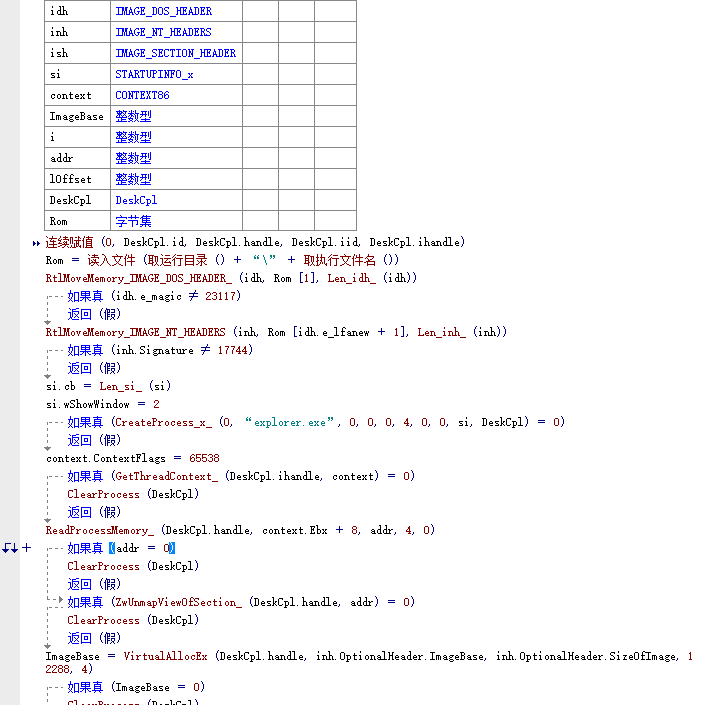Select the lOffset variable name cell
The height and width of the screenshot is (705, 708).
click(x=77, y=179)
